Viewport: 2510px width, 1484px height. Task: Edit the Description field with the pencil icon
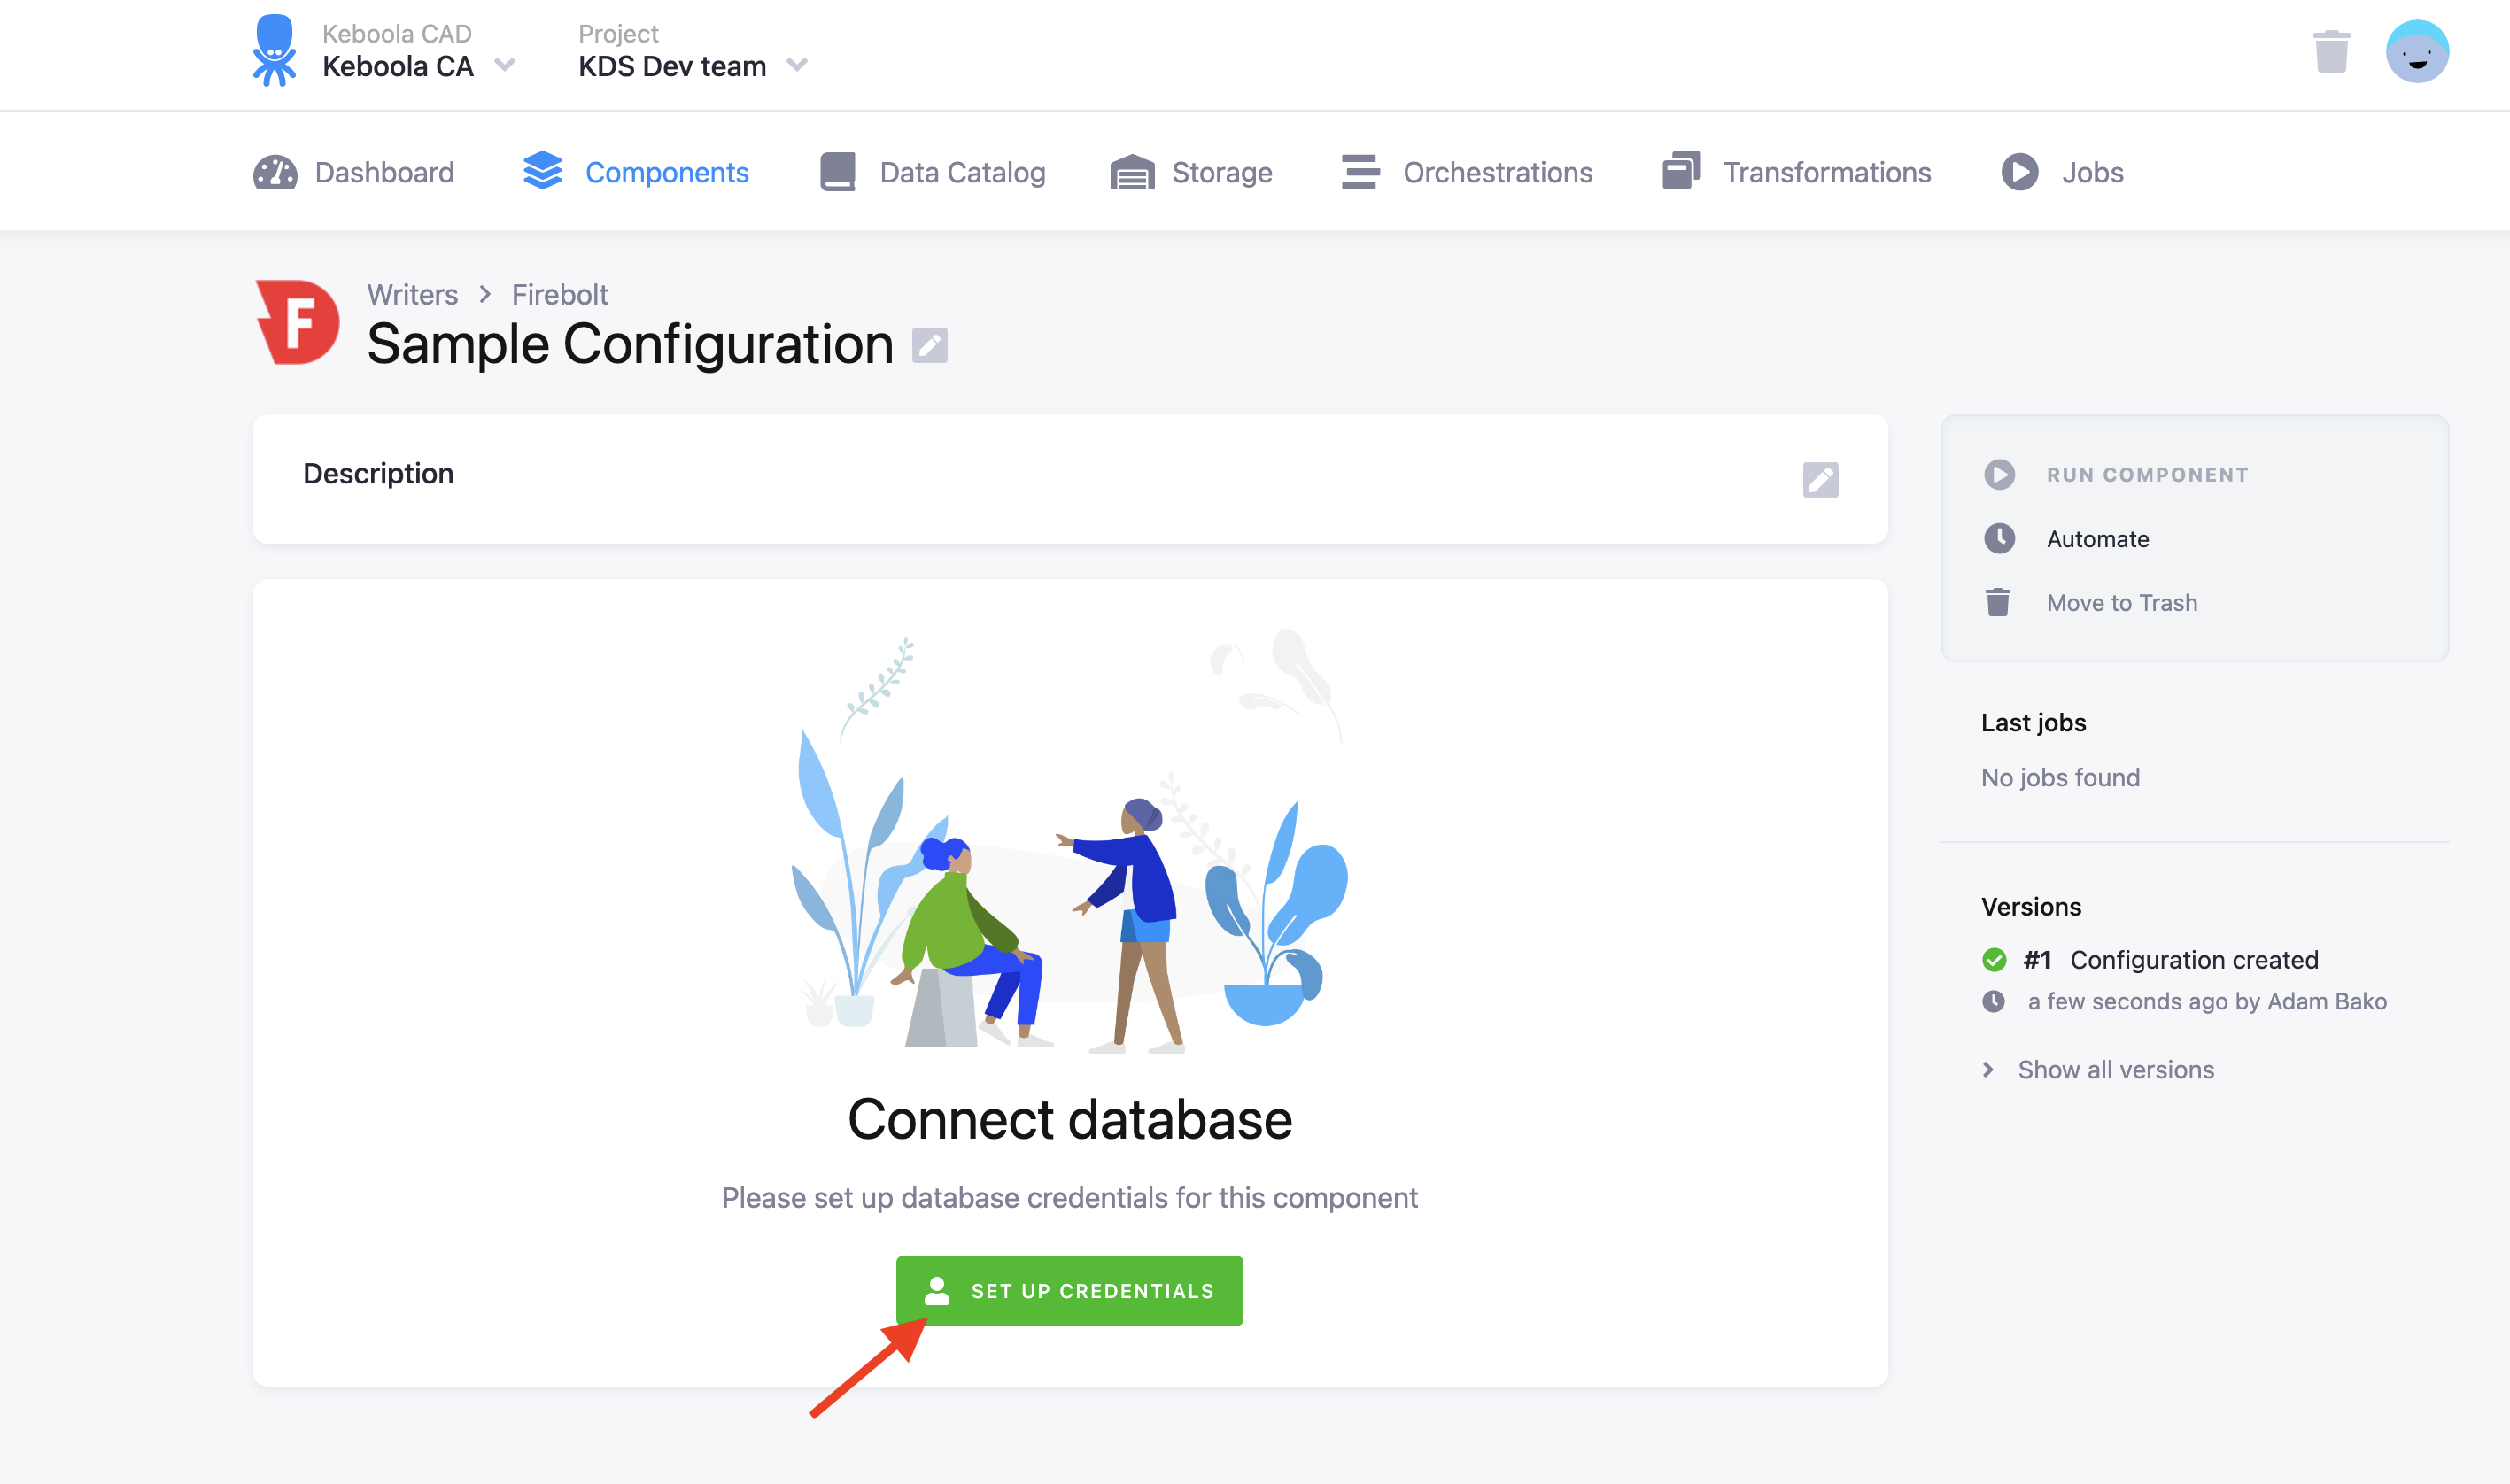1820,480
